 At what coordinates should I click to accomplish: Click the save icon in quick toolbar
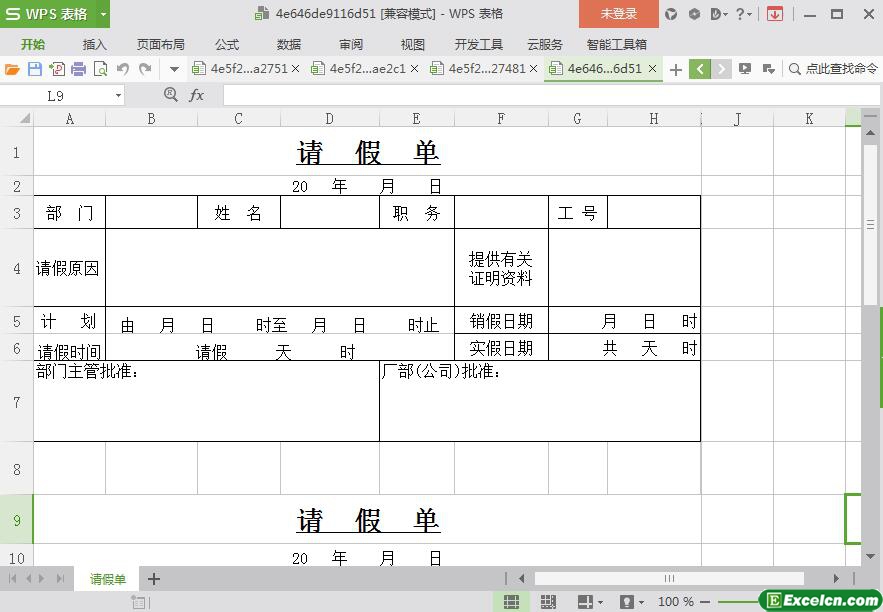[x=34, y=69]
